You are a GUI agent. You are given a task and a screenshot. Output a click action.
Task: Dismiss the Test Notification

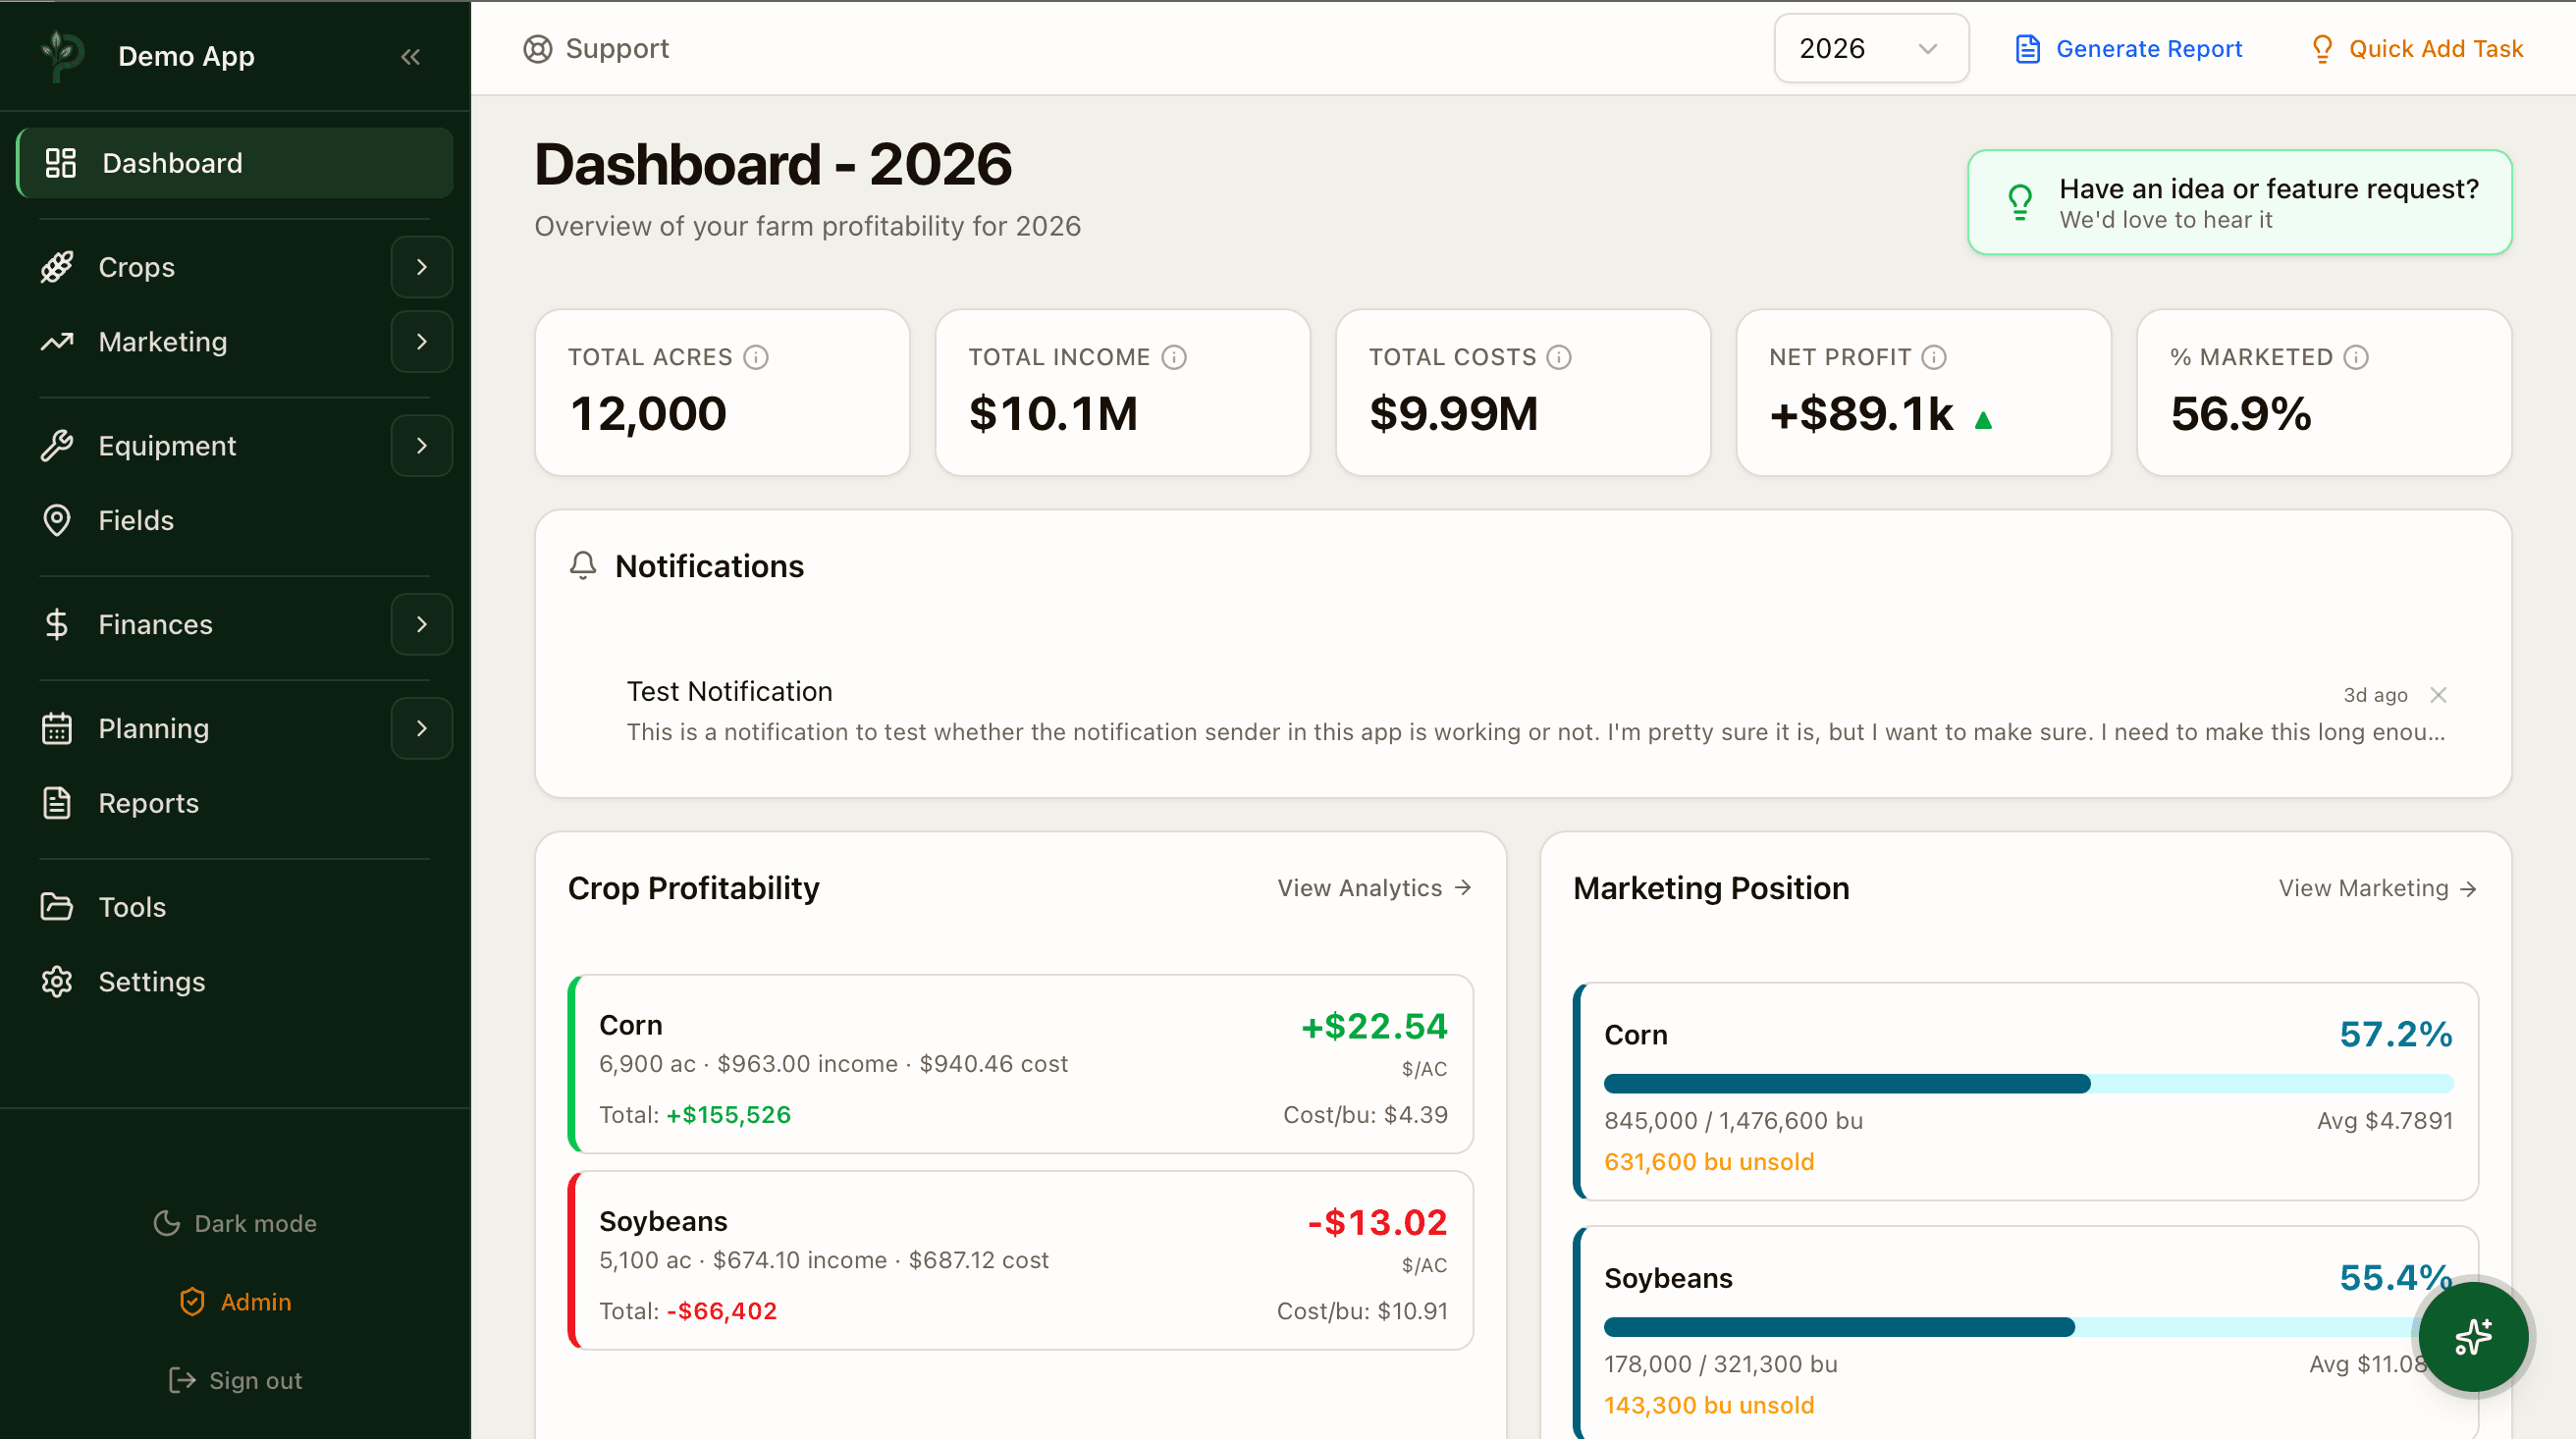pyautogui.click(x=2440, y=694)
